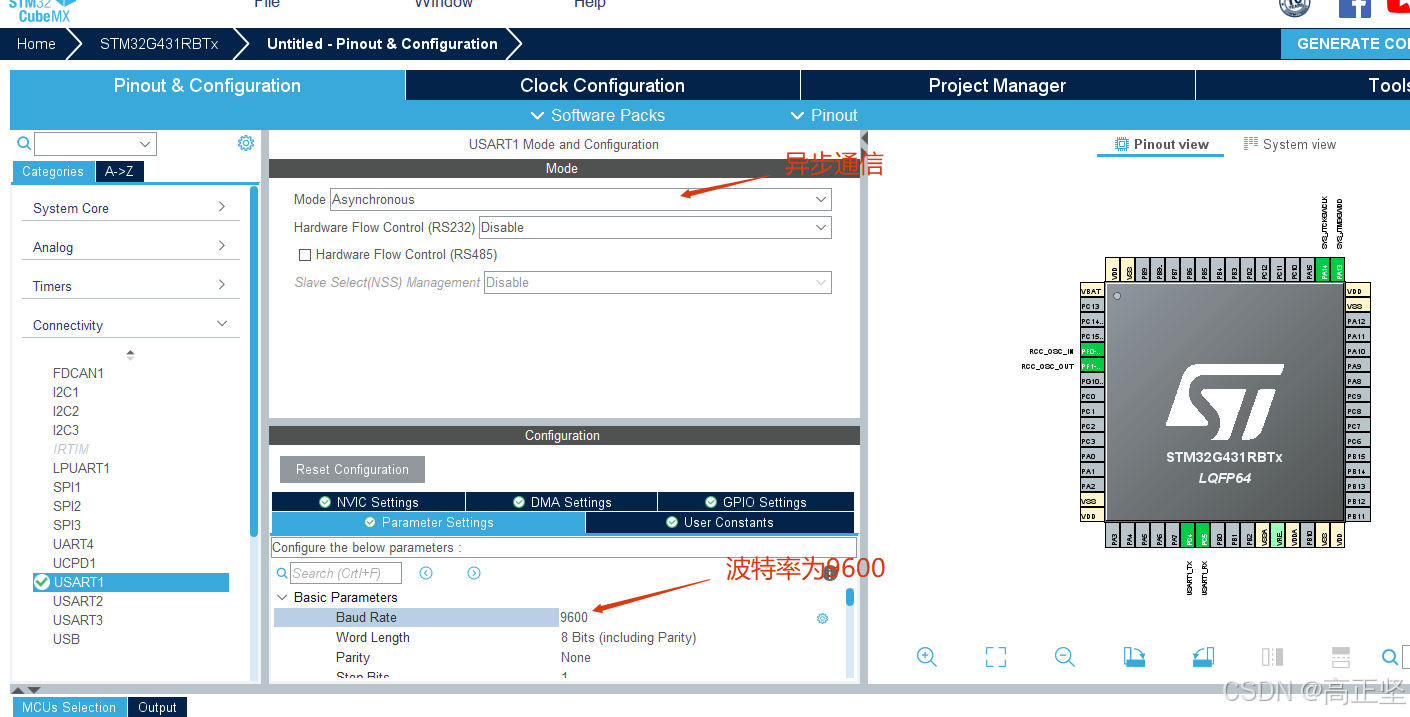The image size is (1410, 717).
Task: Enable Hardware Flow Control (RS485) checkbox
Action: click(305, 255)
